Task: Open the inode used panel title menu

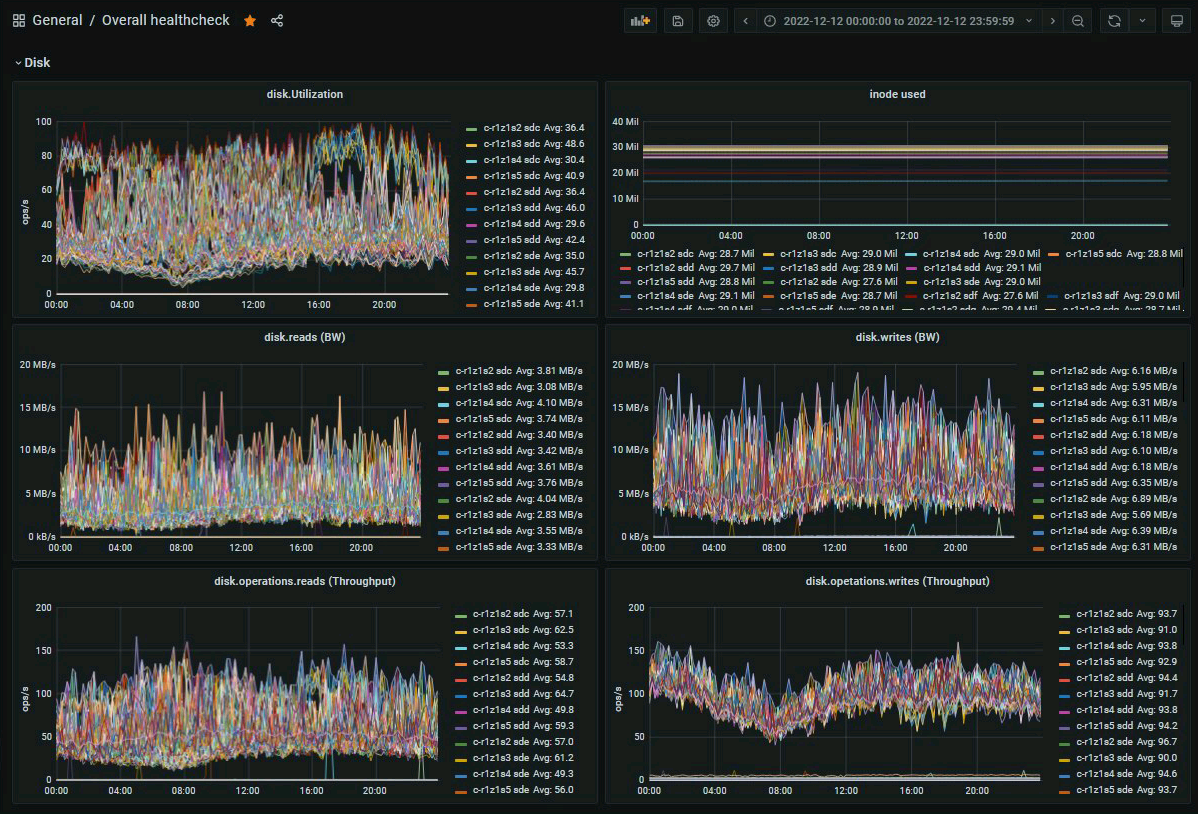Action: (x=897, y=94)
